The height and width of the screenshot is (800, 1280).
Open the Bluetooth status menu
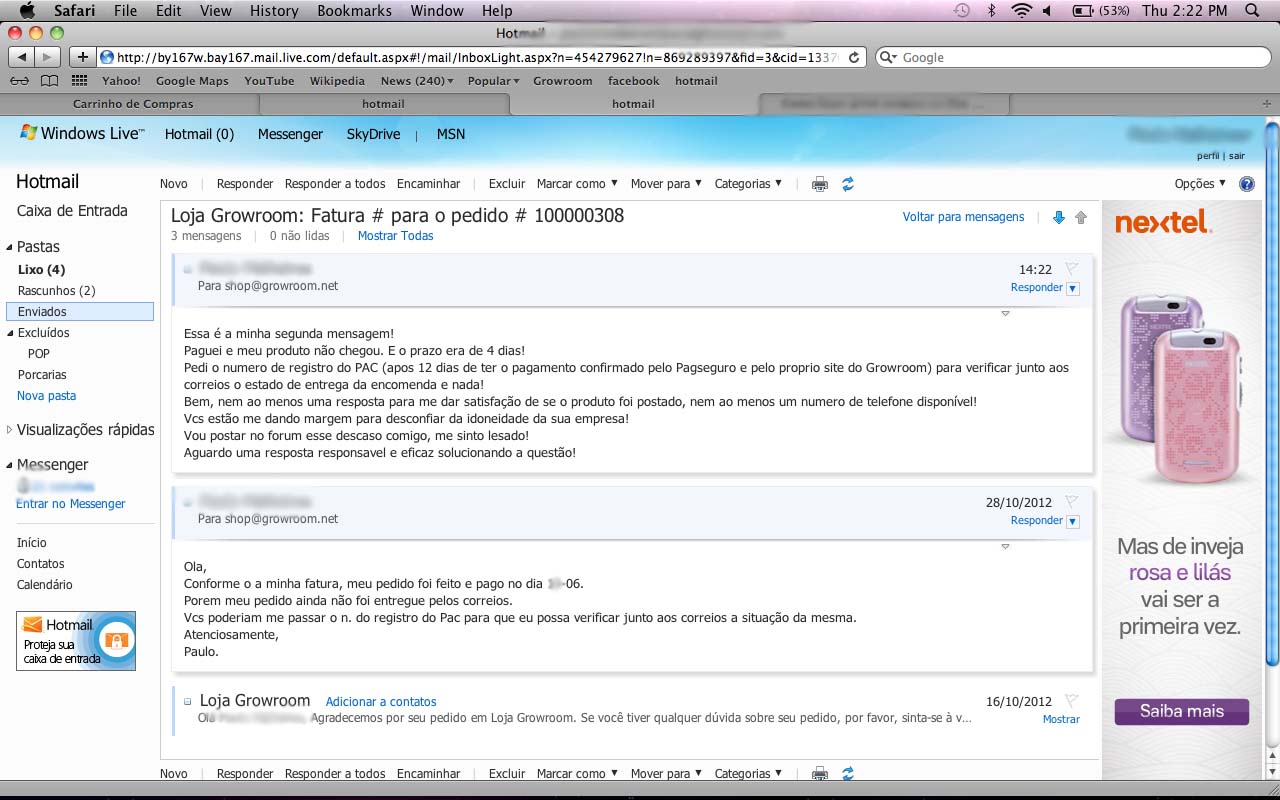click(991, 10)
